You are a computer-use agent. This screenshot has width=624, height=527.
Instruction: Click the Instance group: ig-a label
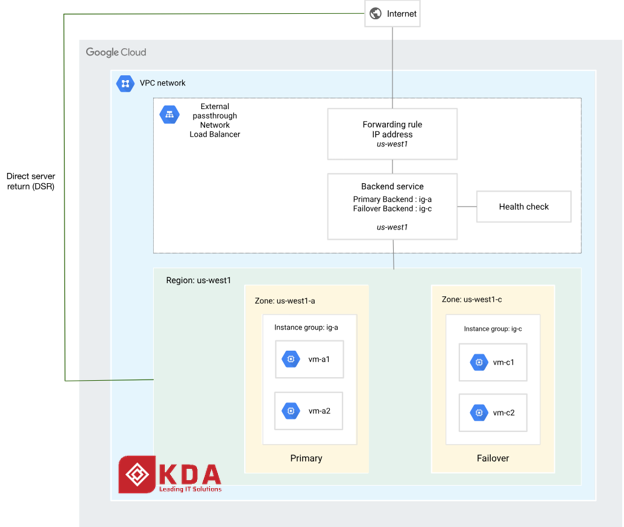pos(306,328)
